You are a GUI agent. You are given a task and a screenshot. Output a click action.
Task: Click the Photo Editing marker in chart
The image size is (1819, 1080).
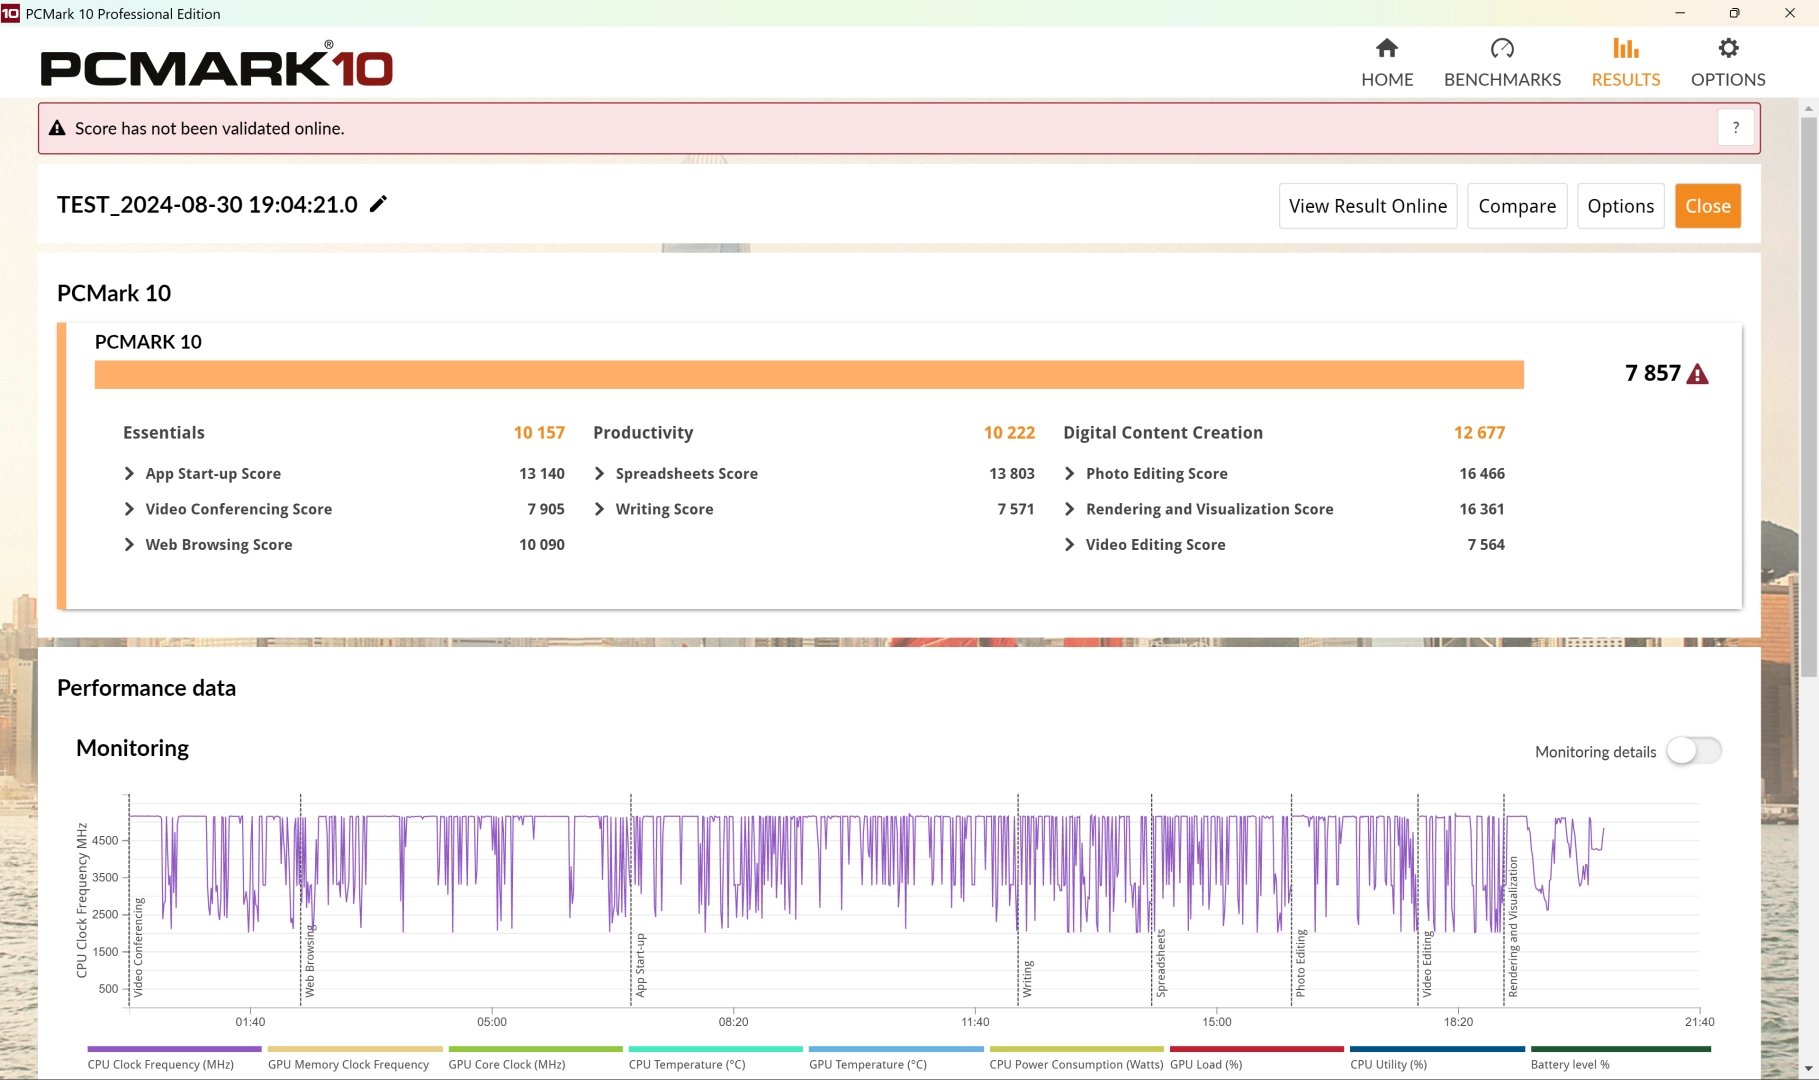tap(1301, 963)
